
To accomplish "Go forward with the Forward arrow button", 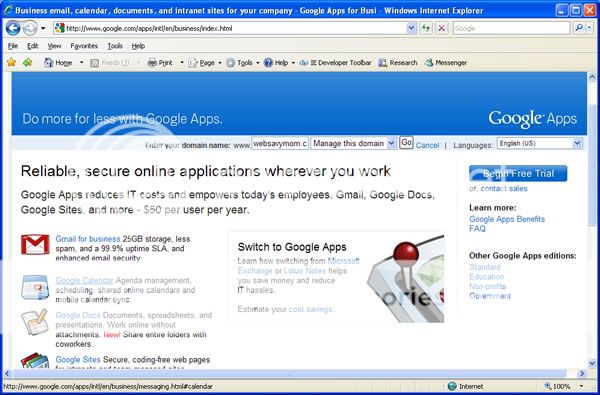I will (30, 28).
